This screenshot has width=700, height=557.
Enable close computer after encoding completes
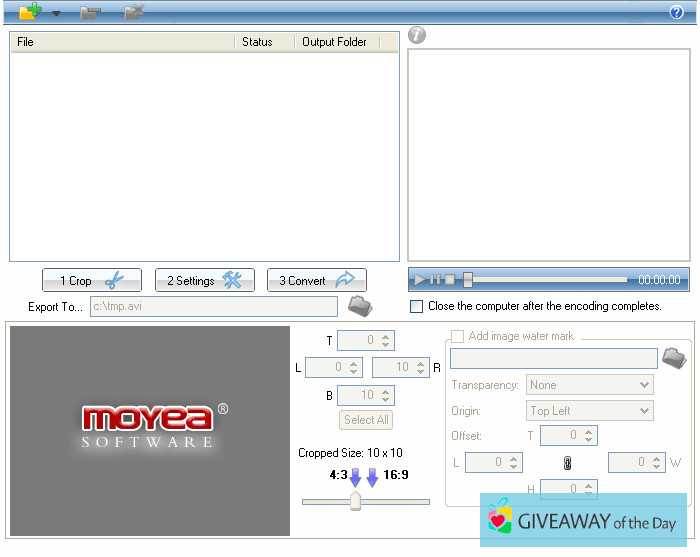417,306
